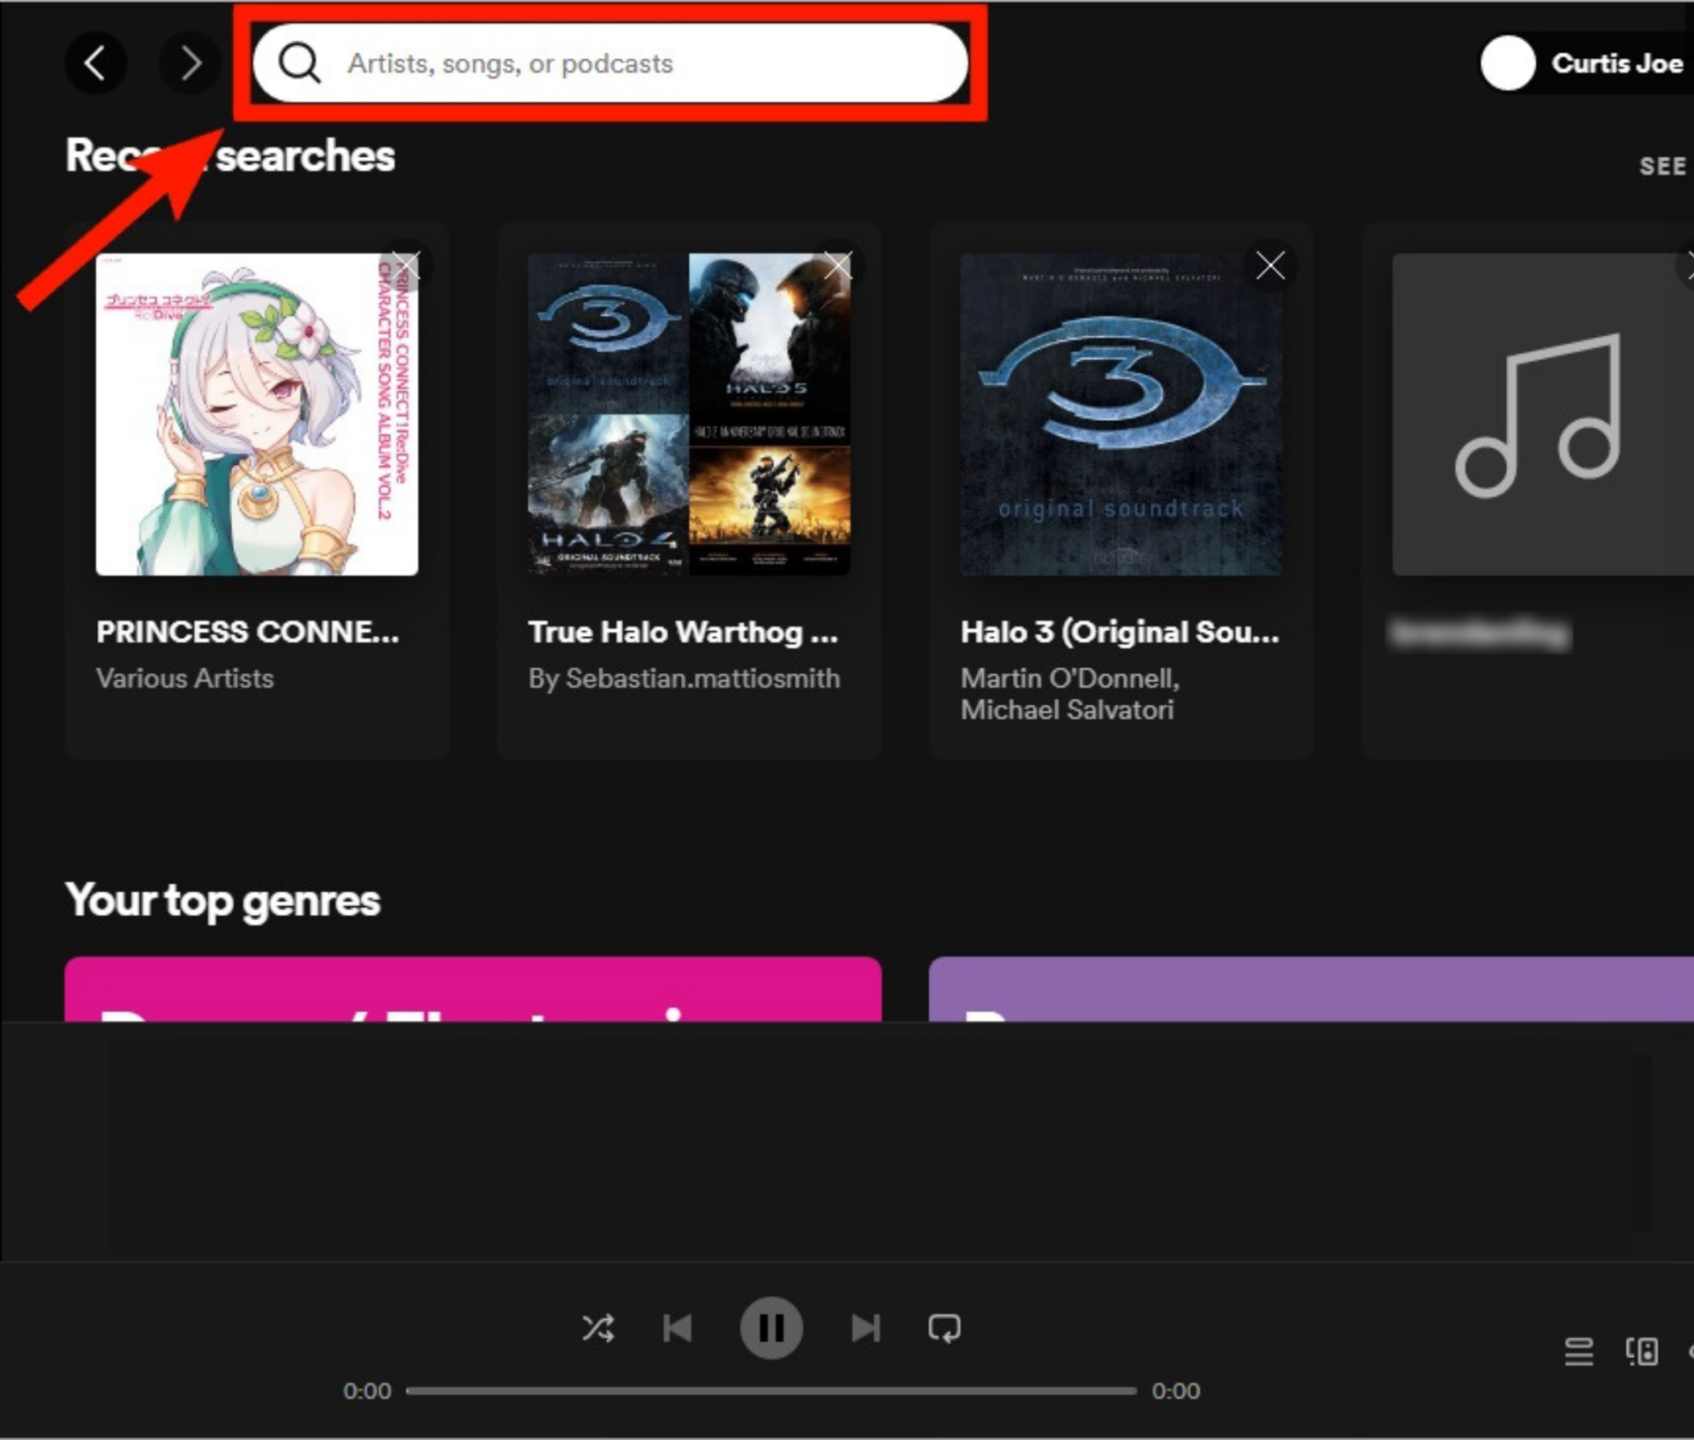Open the Various Artists link
Viewport: 1694px width, 1440px height.
(x=185, y=678)
